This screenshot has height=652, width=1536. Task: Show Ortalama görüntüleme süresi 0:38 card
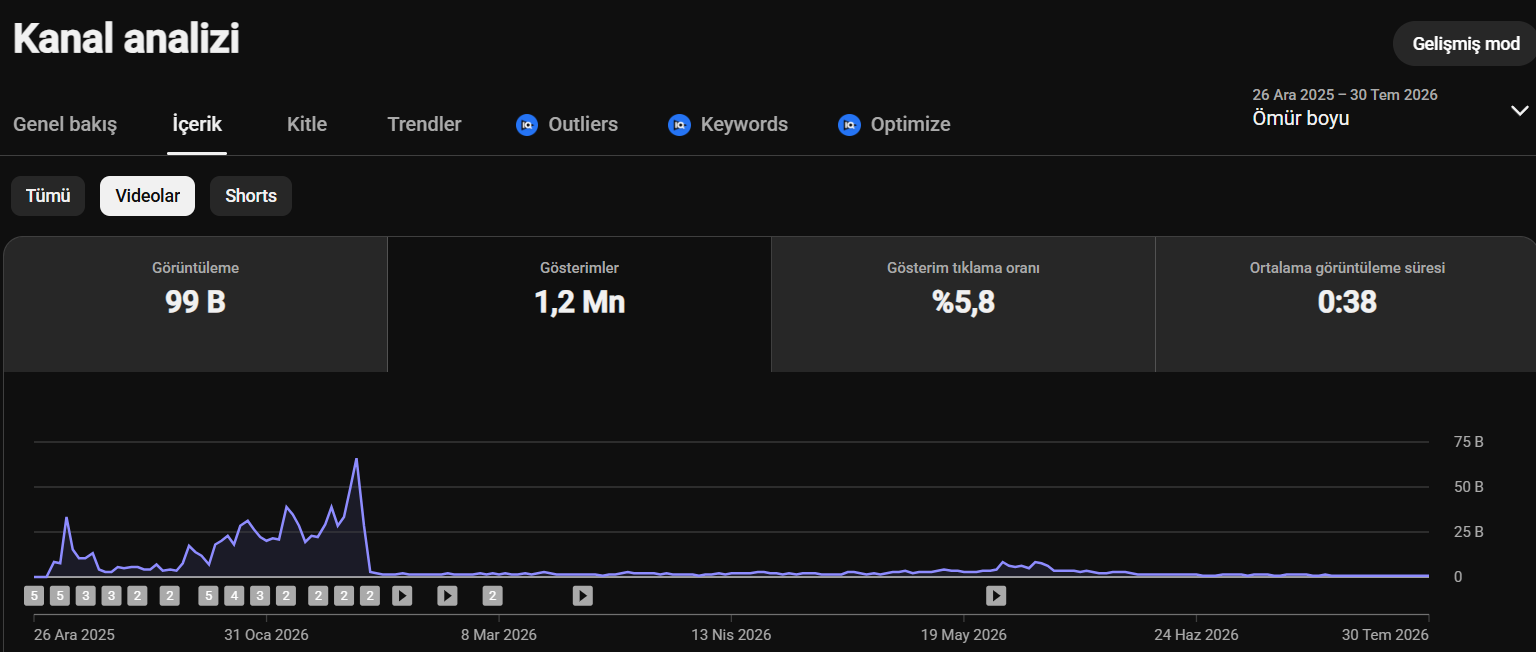click(1346, 304)
